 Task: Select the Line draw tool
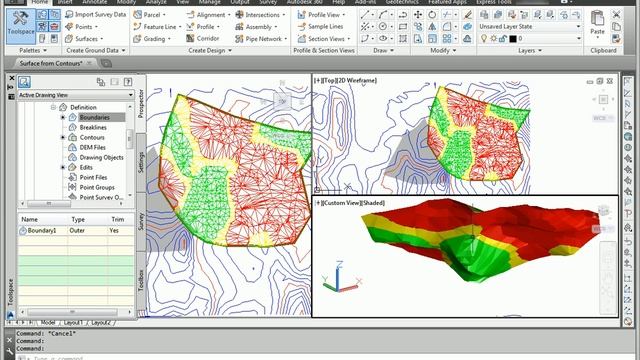[364, 15]
